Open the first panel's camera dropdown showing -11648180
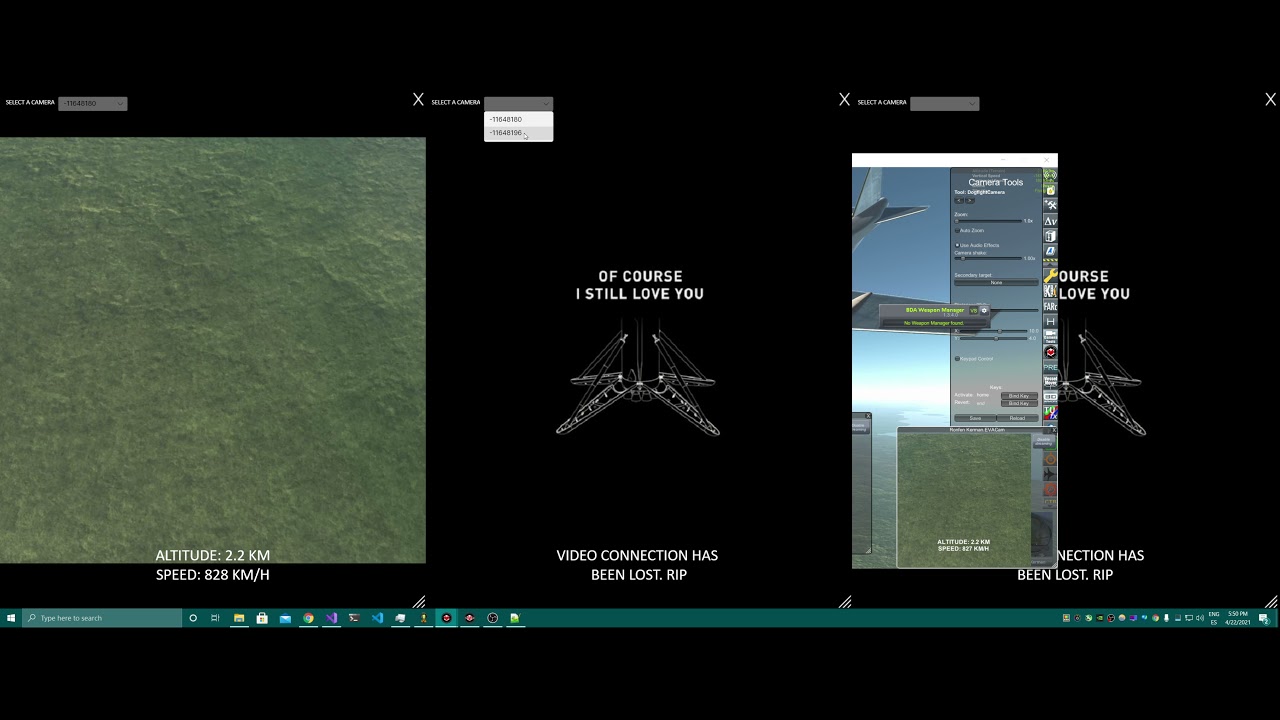The width and height of the screenshot is (1280, 720). 93,103
